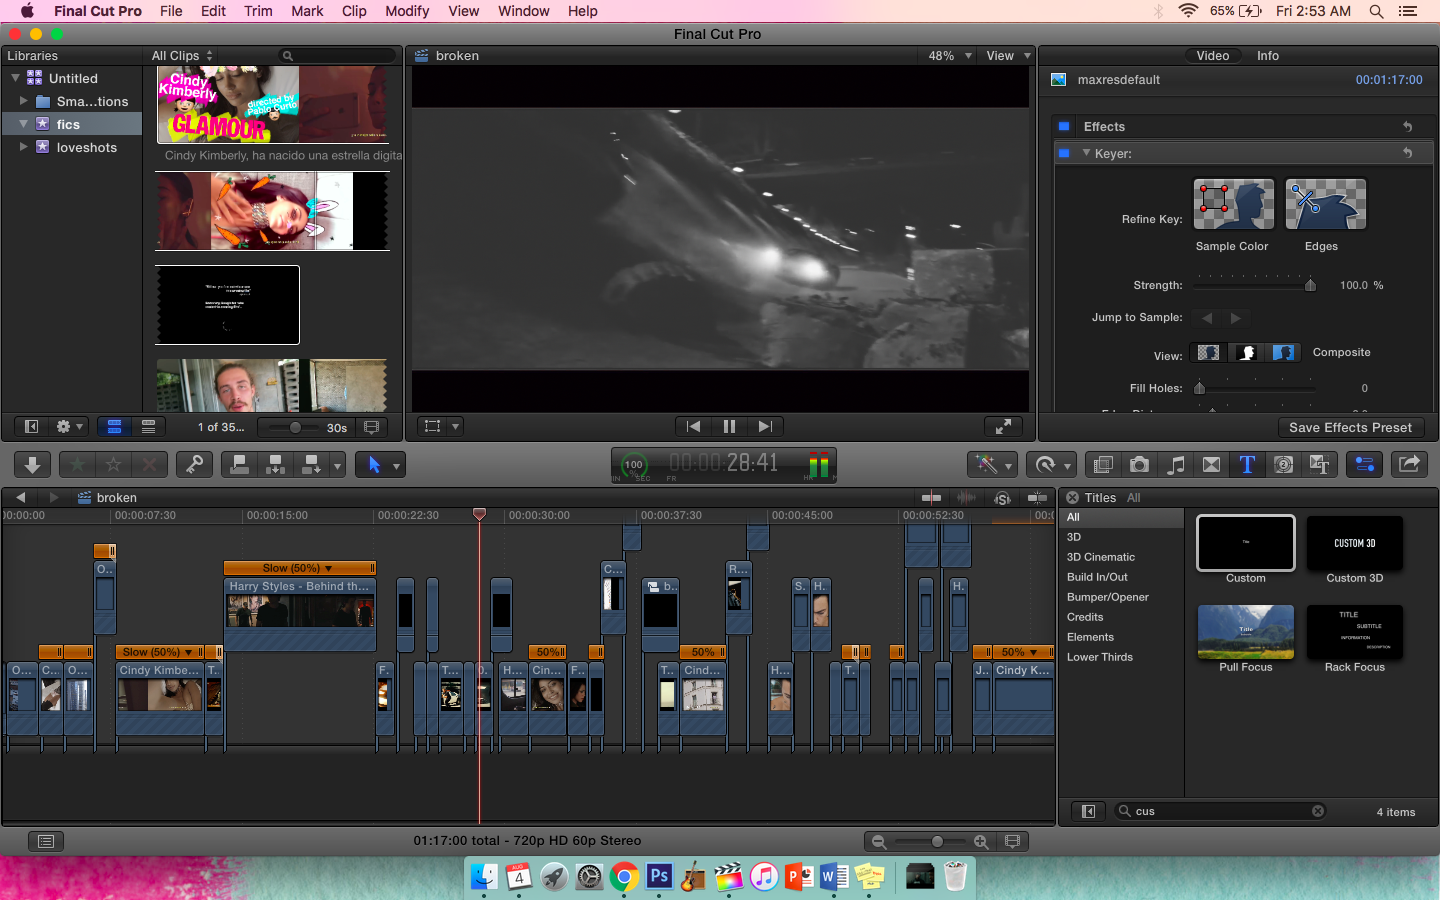
Task: Toggle Keyer effect enable checkbox
Action: (x=1064, y=153)
